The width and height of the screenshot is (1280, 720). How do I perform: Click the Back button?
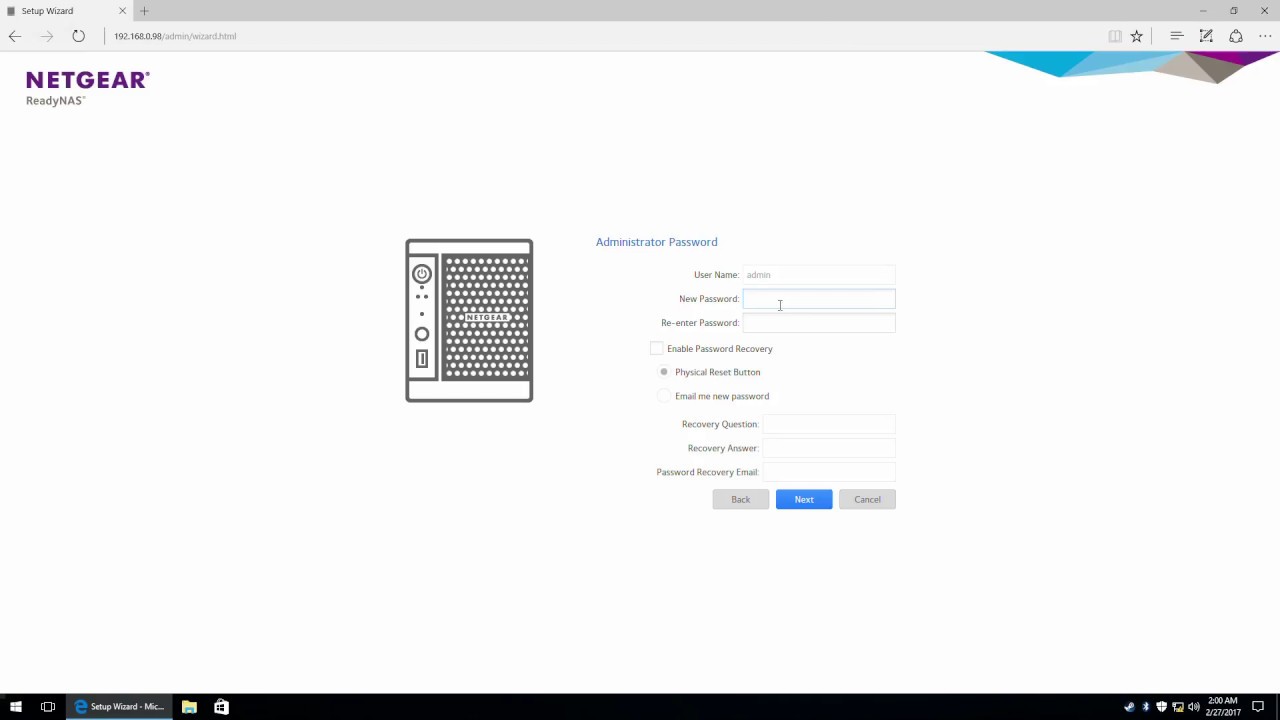click(741, 499)
